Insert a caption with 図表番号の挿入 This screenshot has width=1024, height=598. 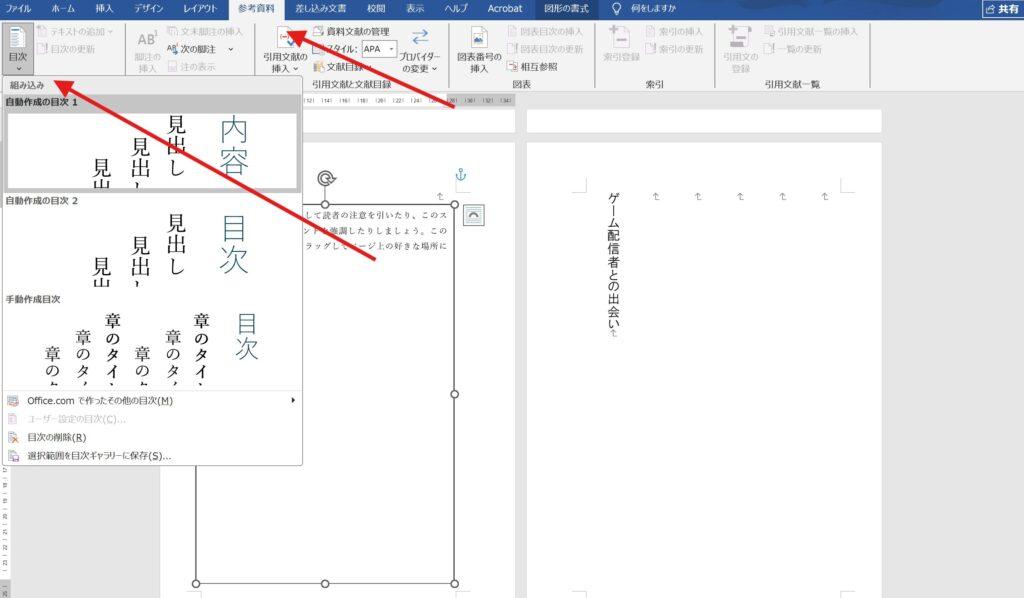pos(480,47)
